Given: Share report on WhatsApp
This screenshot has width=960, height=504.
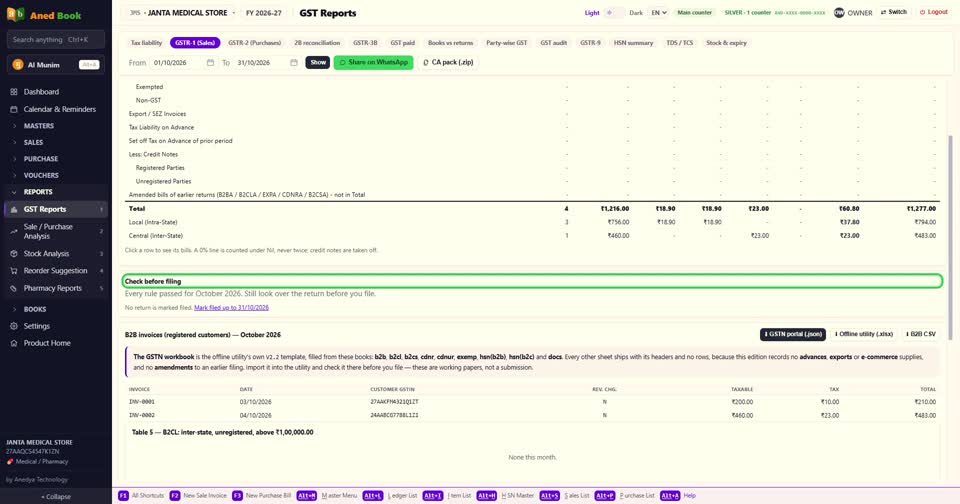Looking at the screenshot, I should (373, 62).
